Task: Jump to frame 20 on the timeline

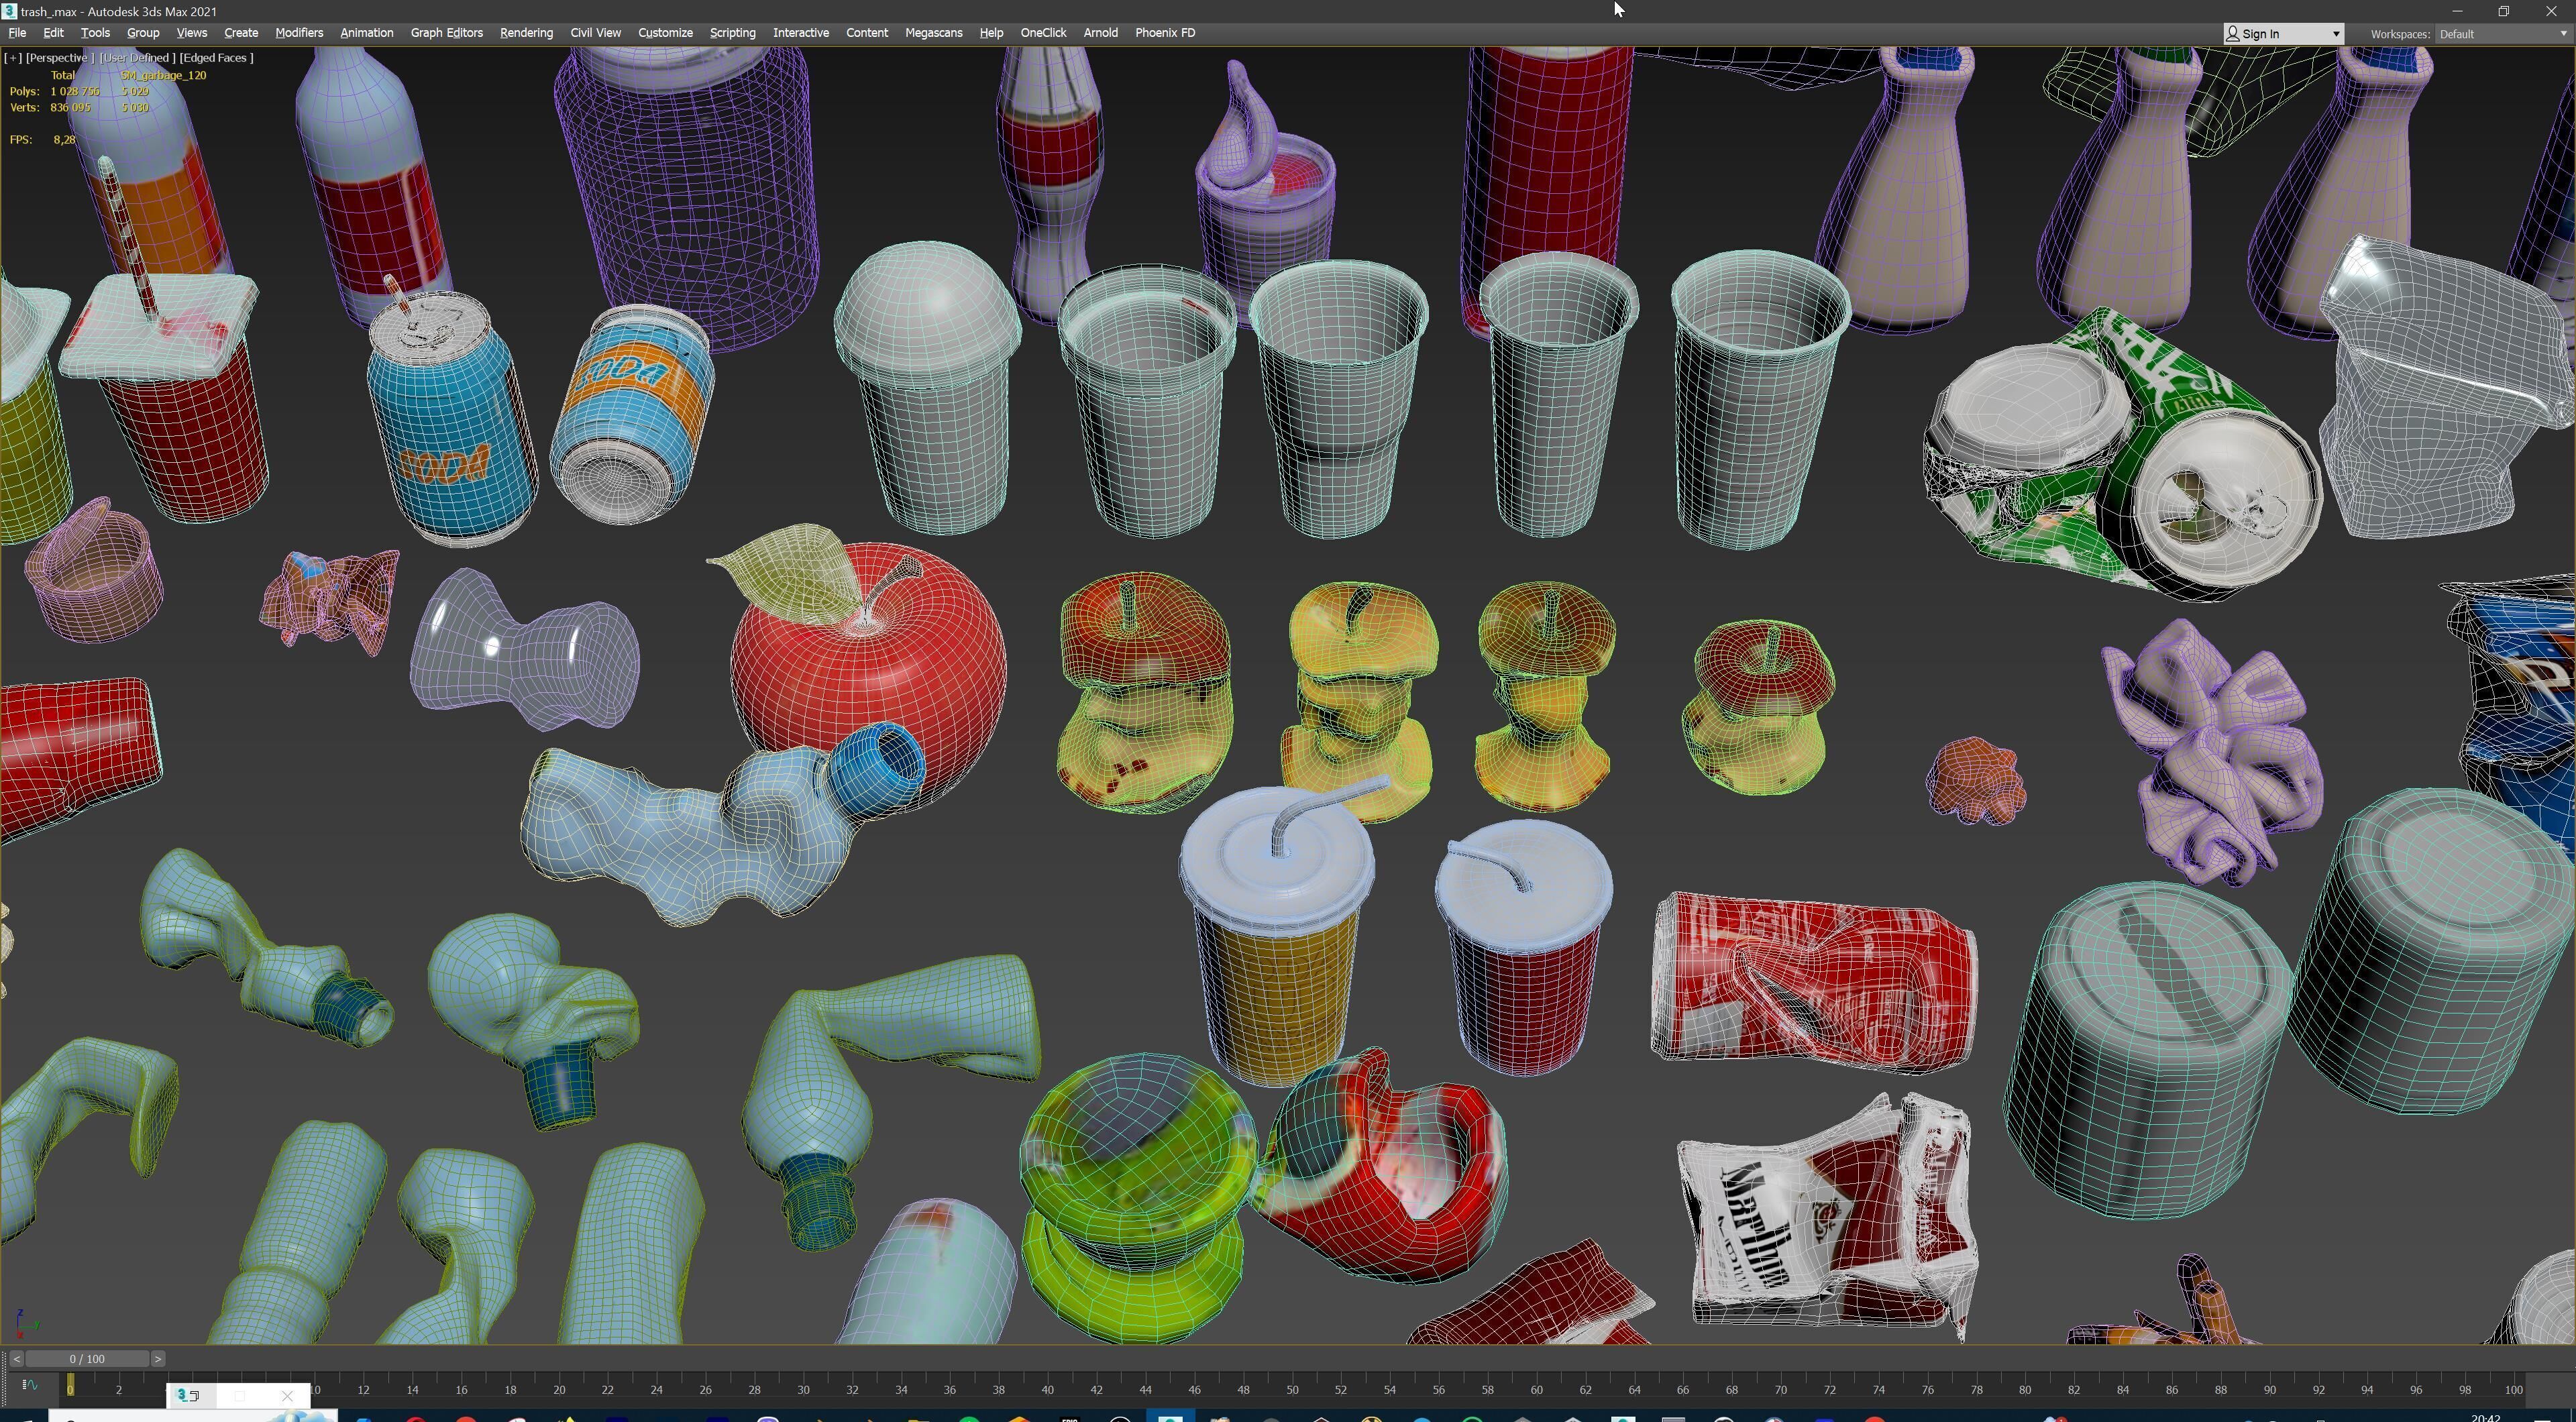Action: (x=559, y=1389)
